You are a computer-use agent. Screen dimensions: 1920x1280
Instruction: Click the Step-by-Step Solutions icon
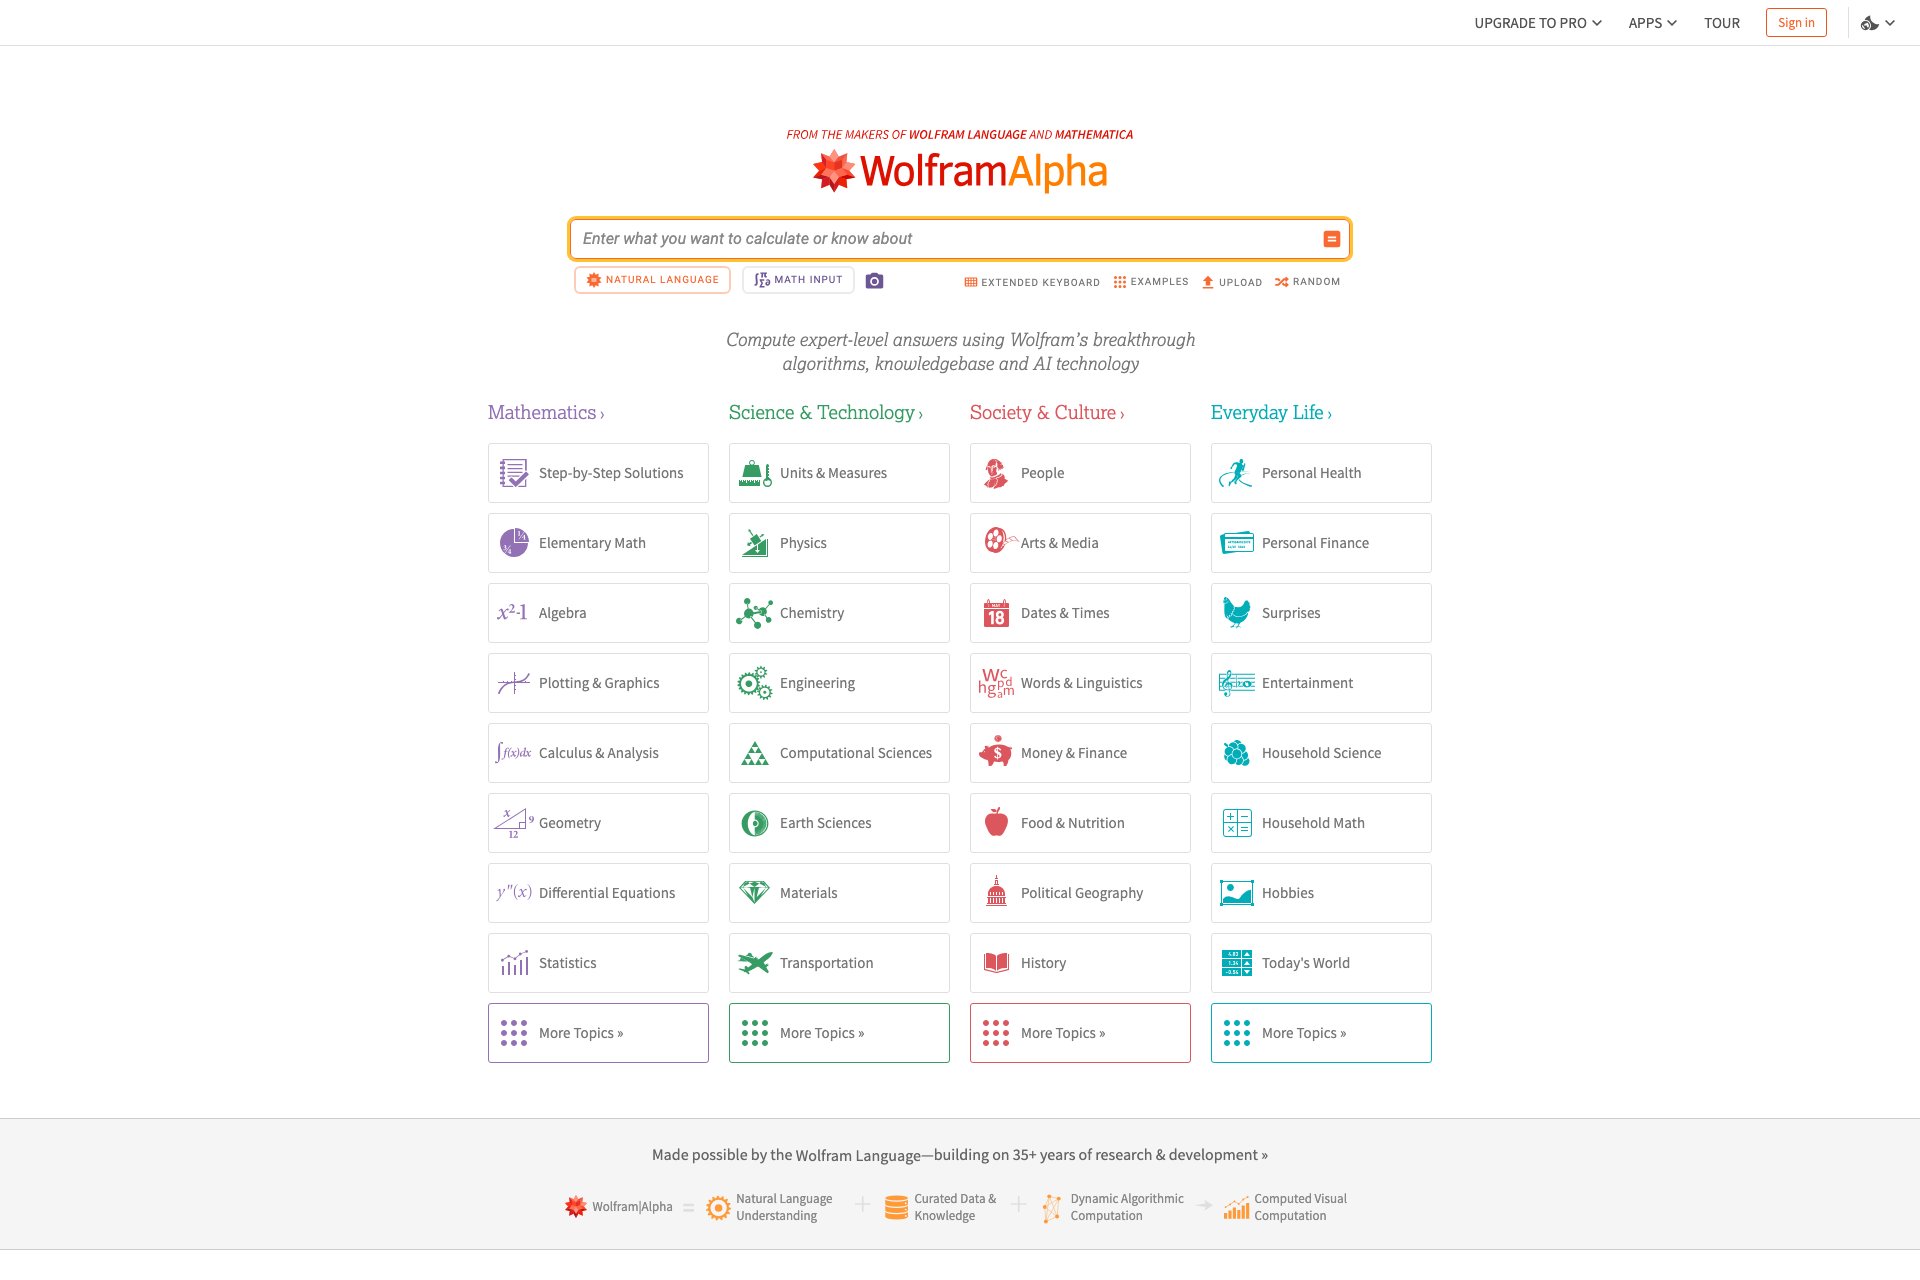click(513, 472)
